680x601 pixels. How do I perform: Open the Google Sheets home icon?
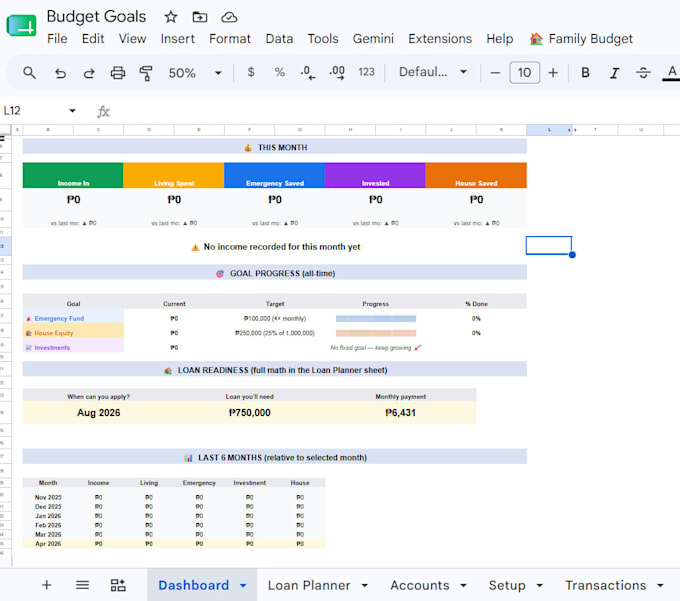(21, 26)
